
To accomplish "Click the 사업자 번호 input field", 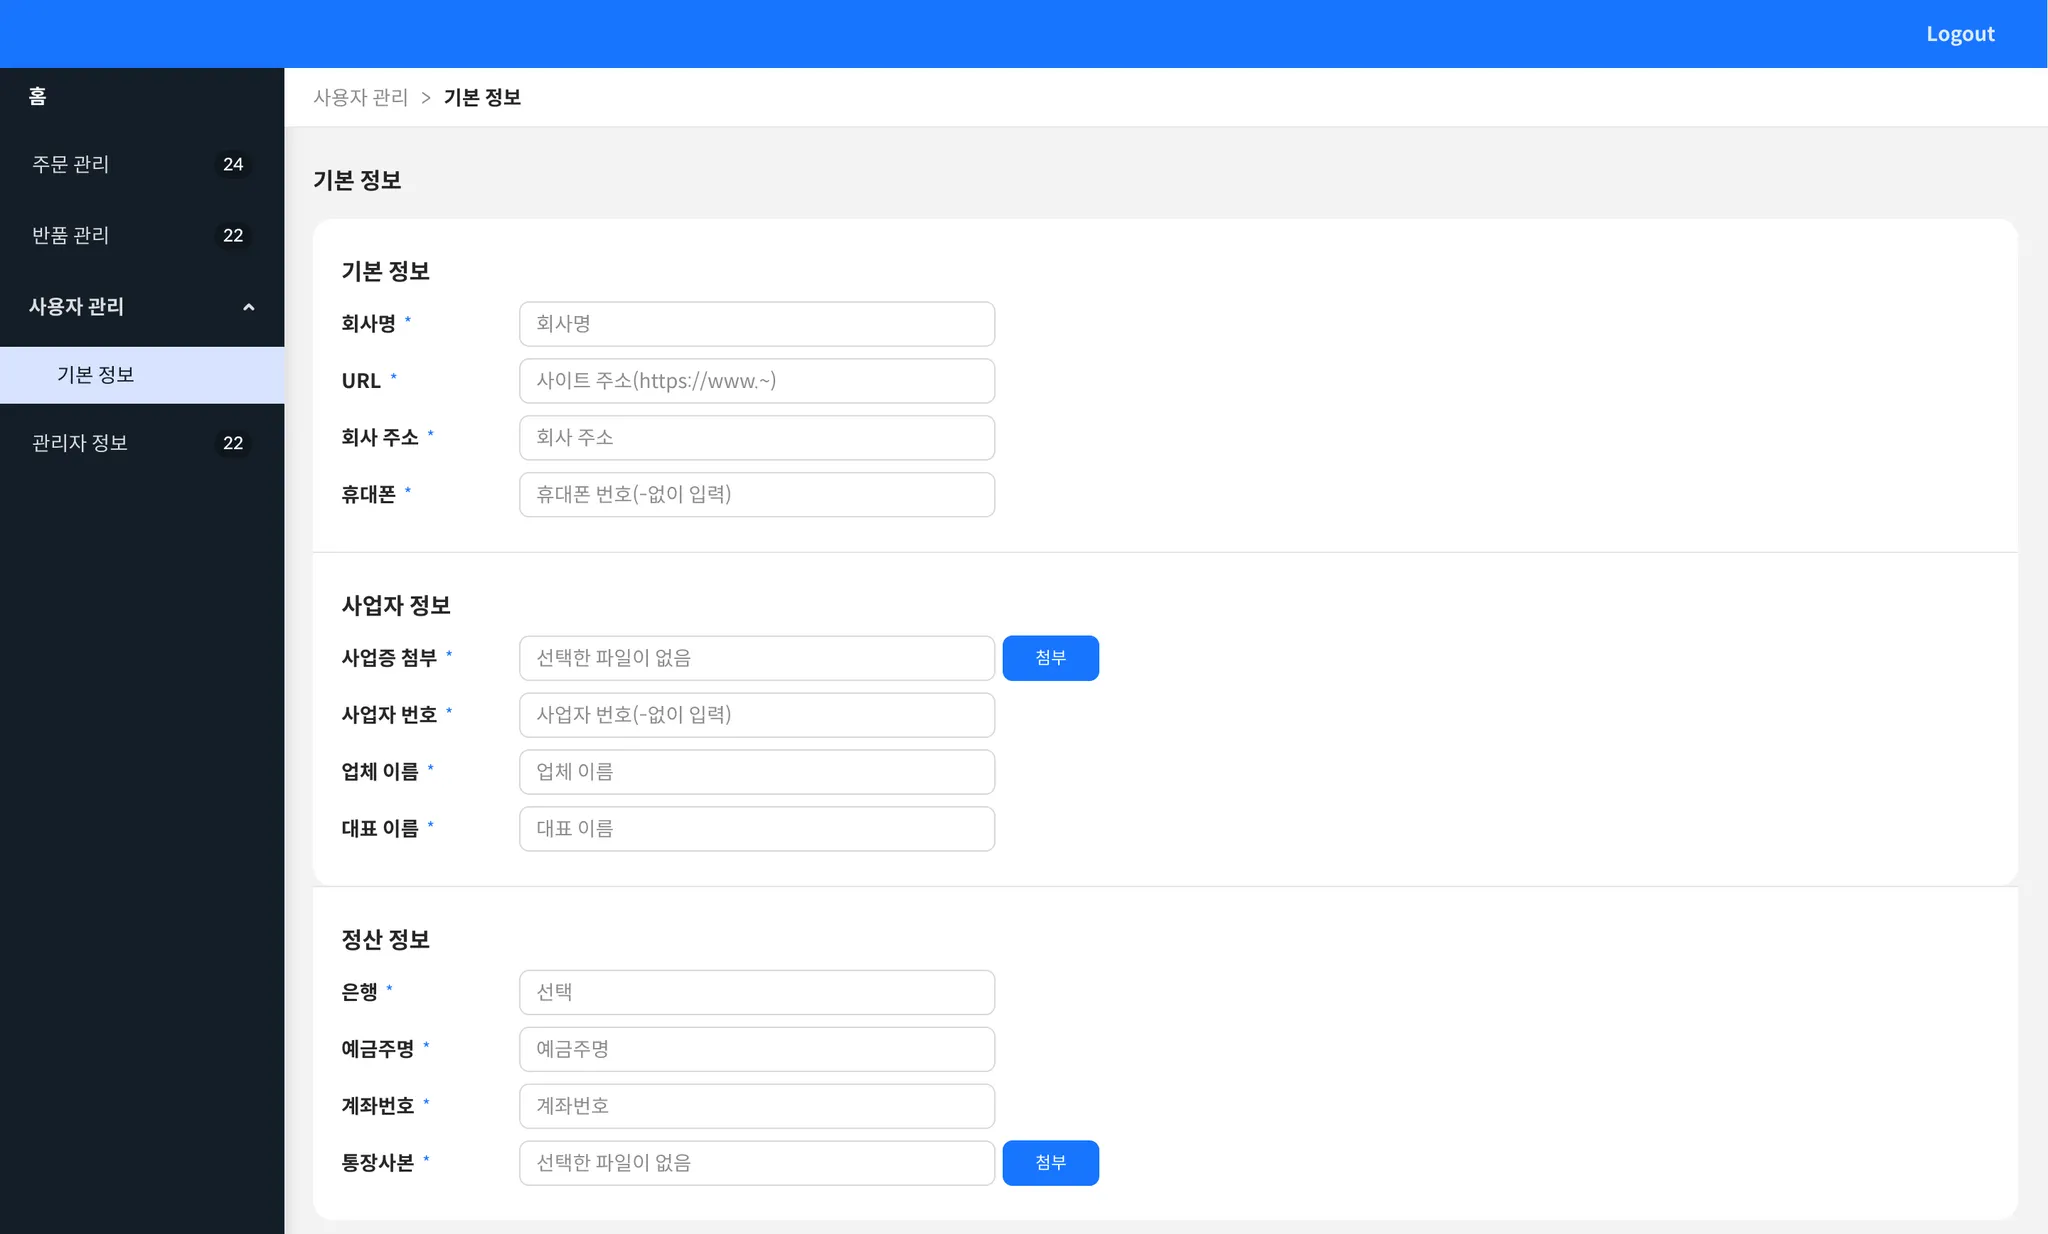I will point(756,715).
